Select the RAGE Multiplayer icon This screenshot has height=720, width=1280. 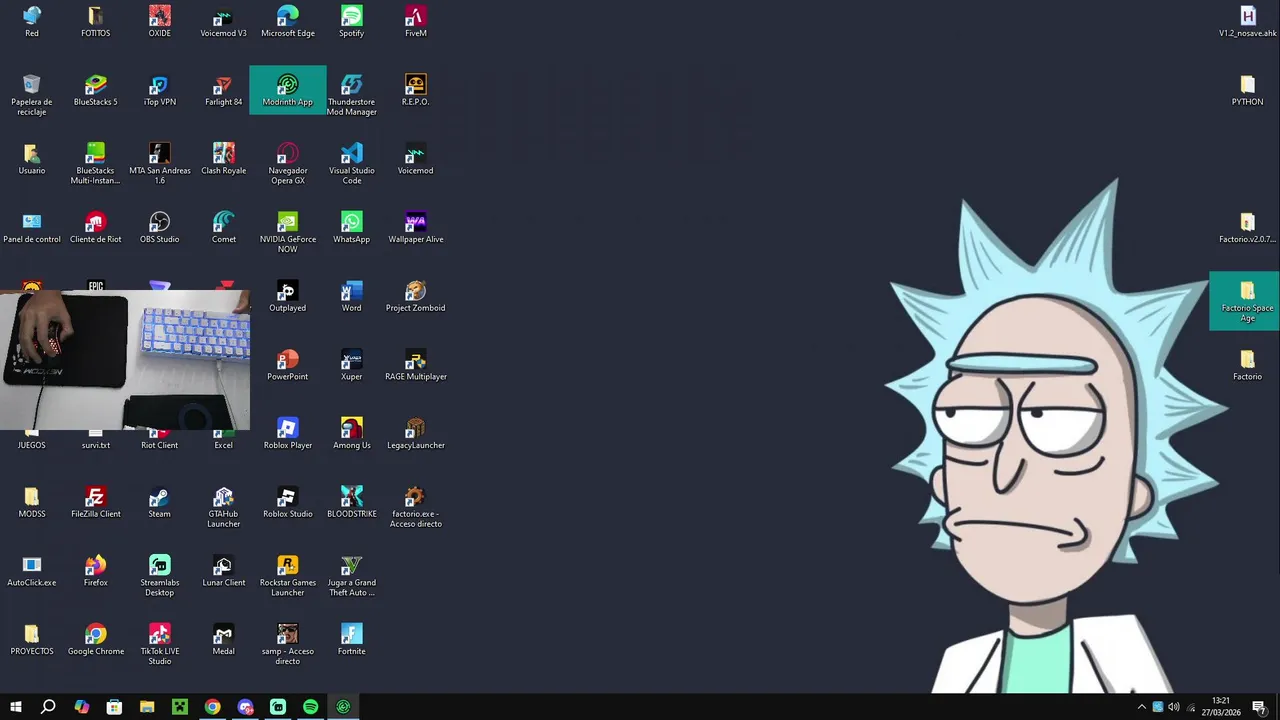tap(416, 366)
